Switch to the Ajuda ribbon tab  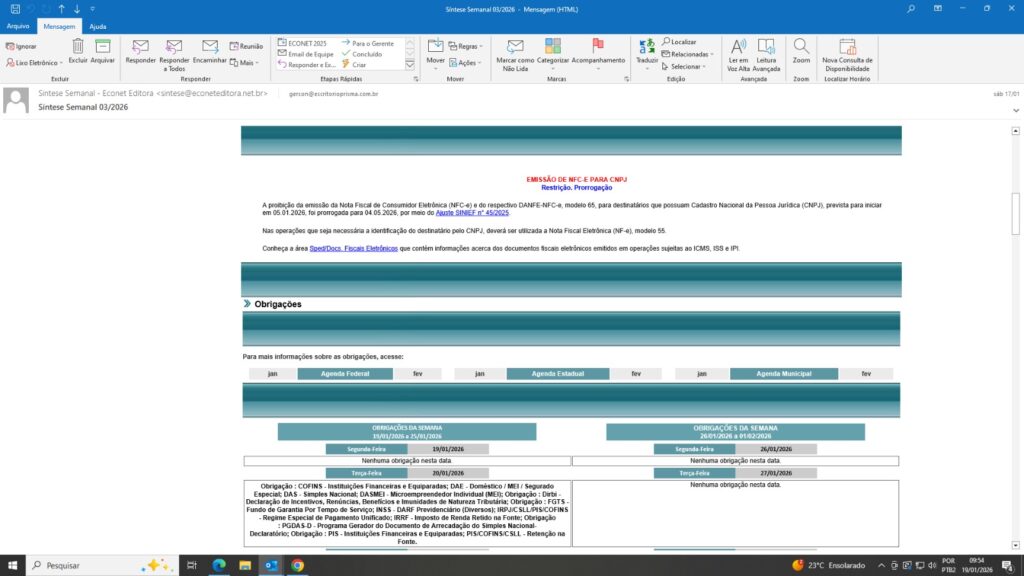(x=98, y=27)
